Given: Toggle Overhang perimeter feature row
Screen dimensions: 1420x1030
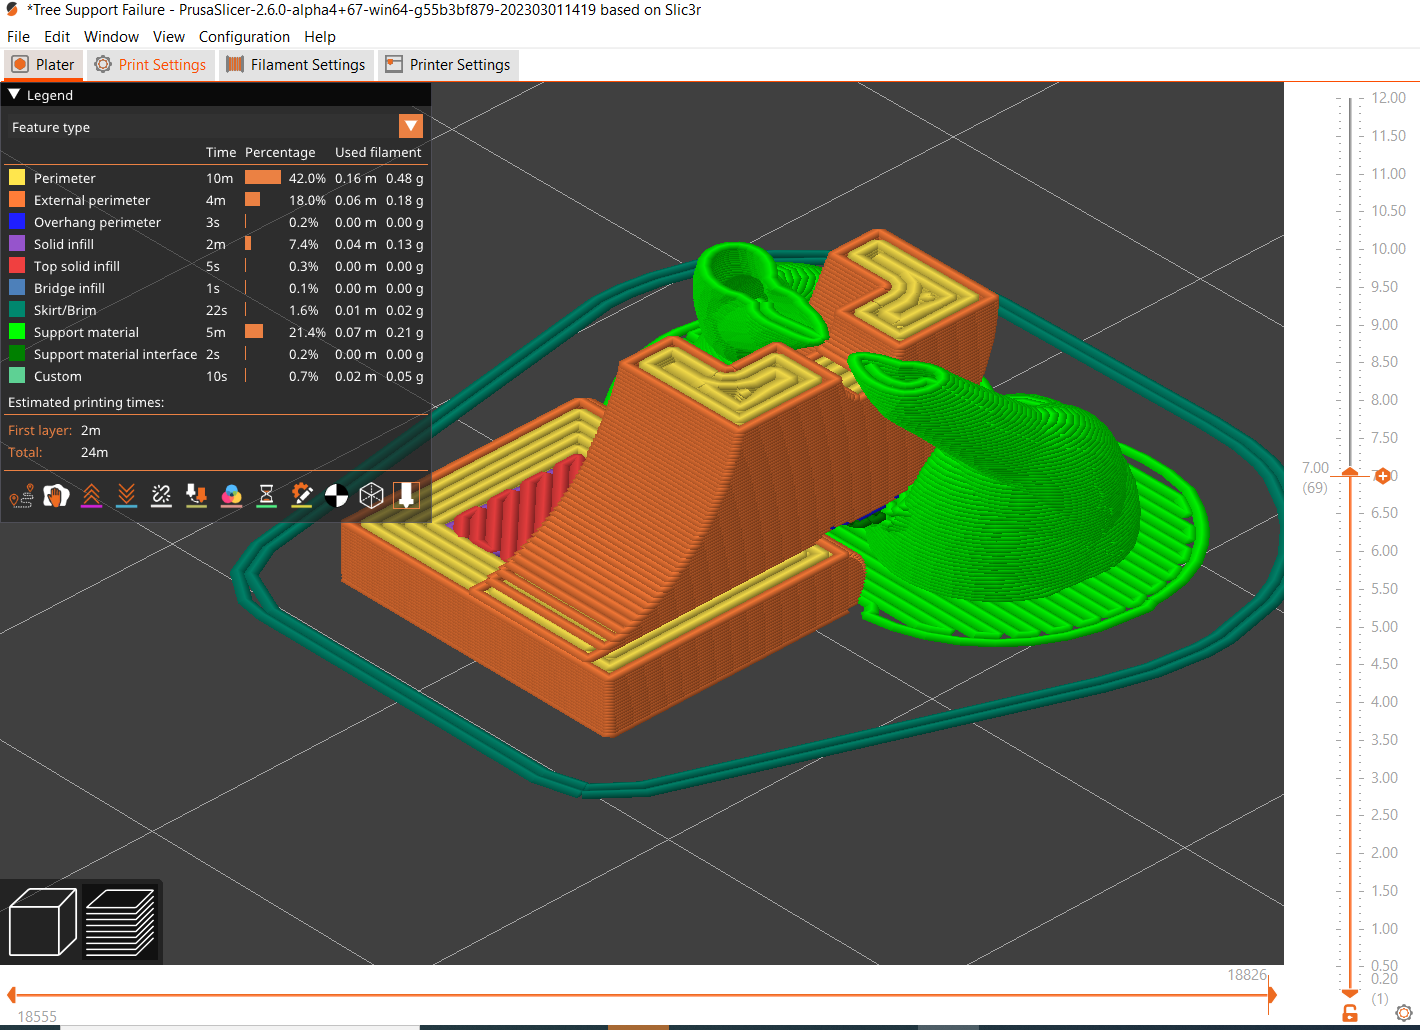Looking at the screenshot, I should [216, 222].
